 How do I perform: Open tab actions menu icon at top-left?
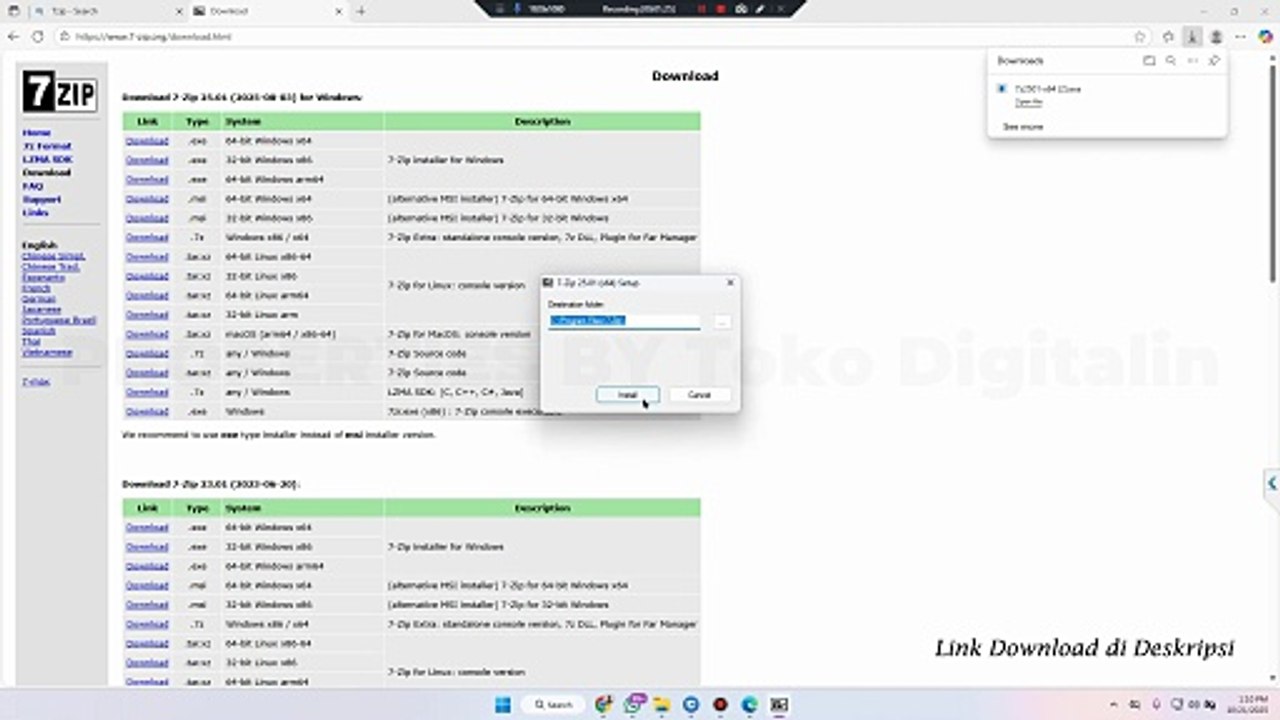[12, 11]
